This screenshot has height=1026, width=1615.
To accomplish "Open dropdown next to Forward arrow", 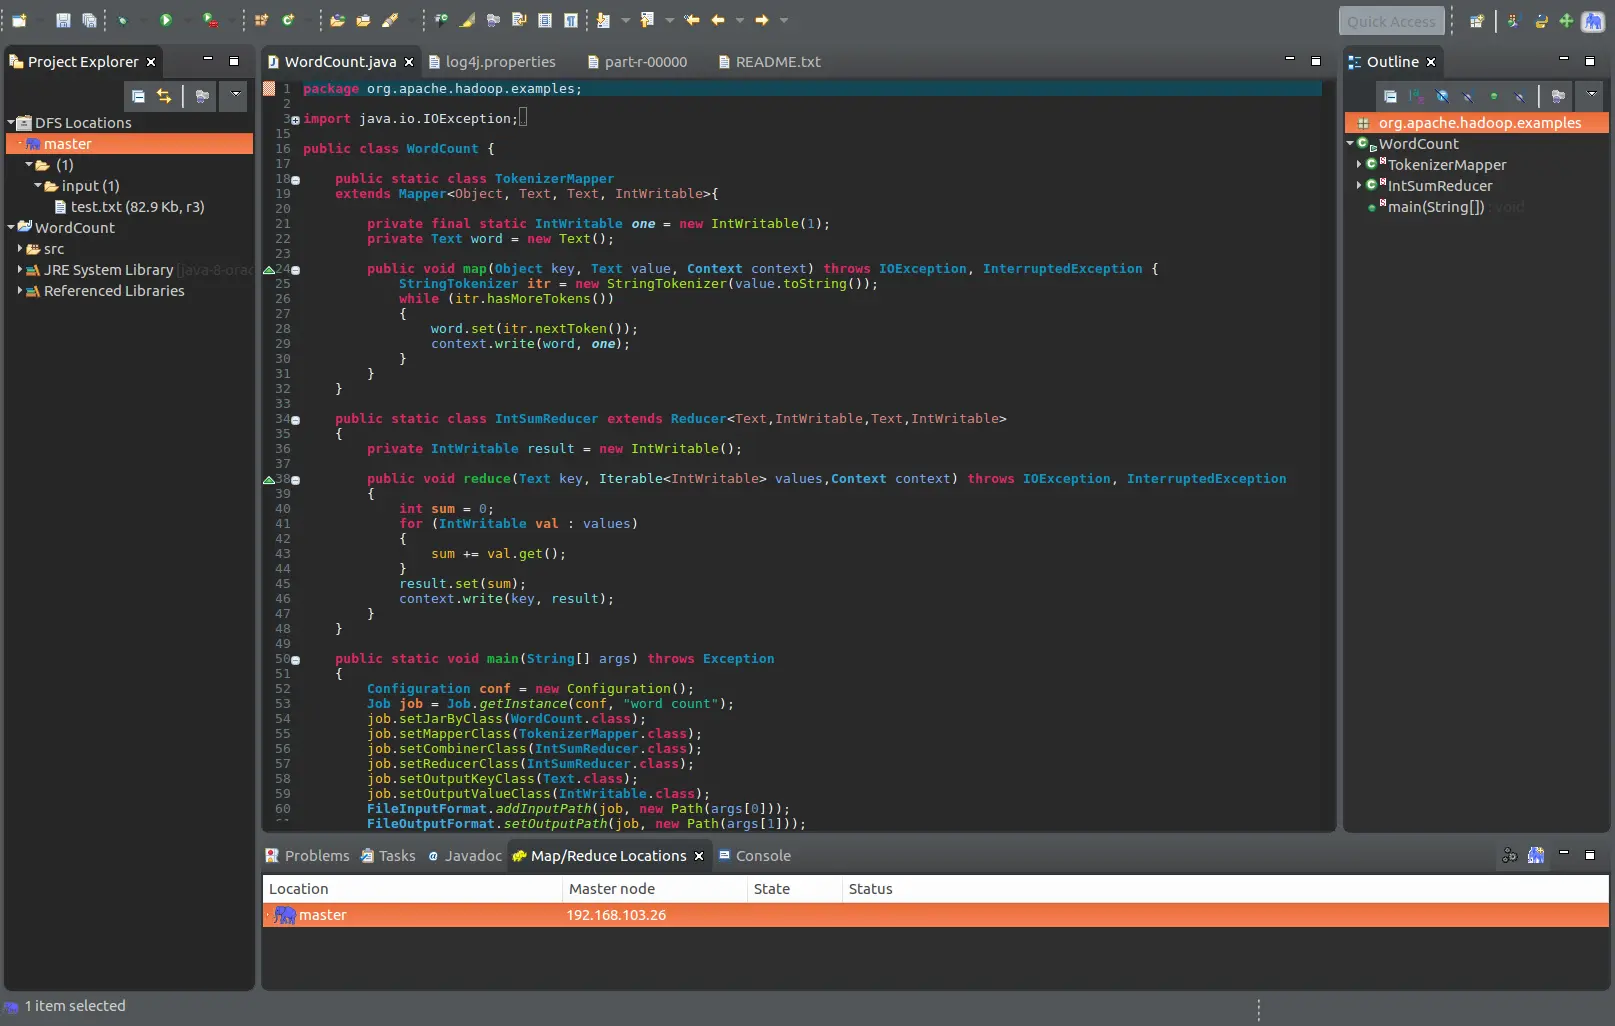I will coord(784,20).
